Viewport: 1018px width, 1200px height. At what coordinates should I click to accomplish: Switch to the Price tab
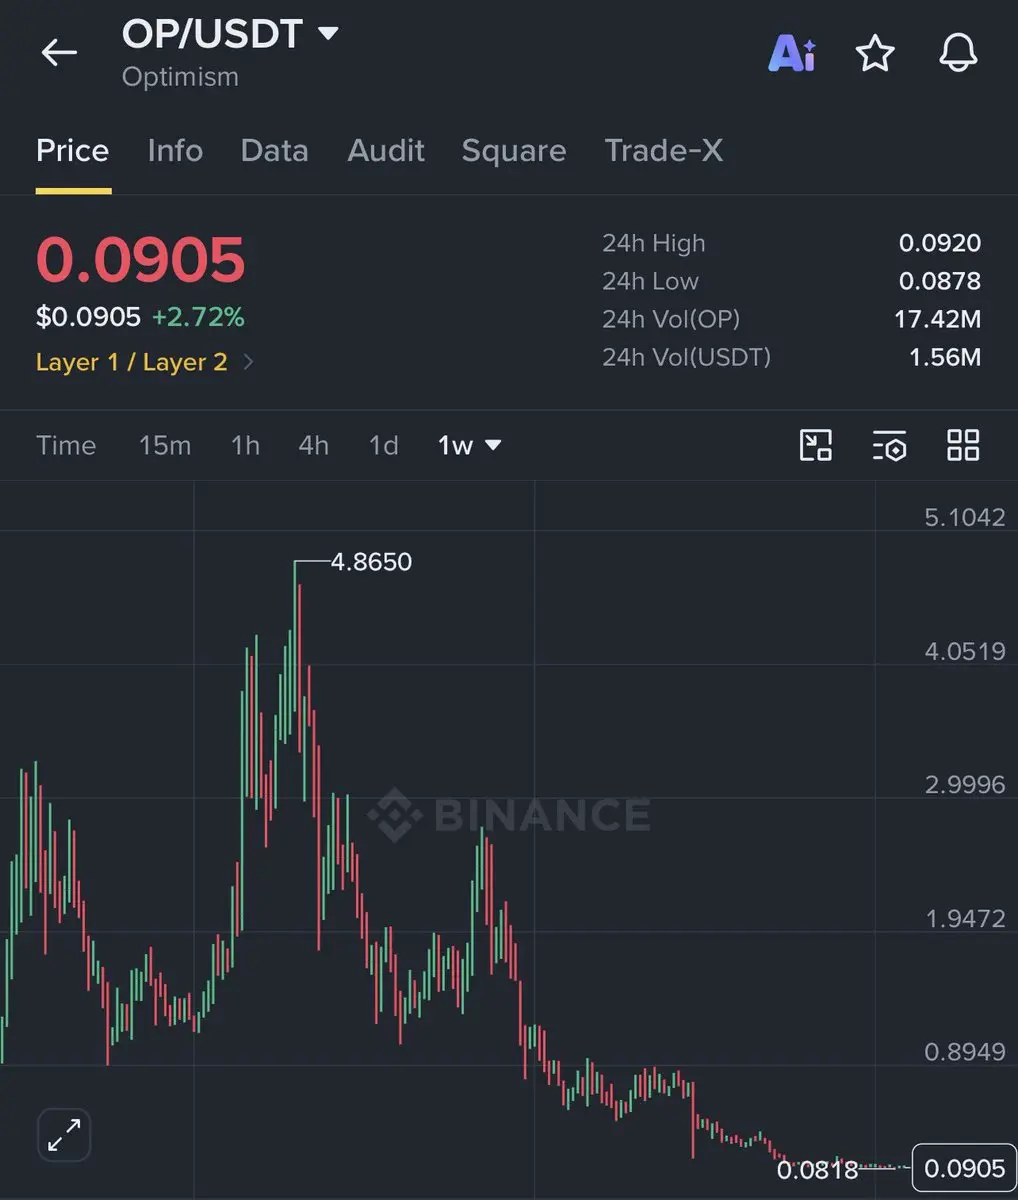(72, 151)
